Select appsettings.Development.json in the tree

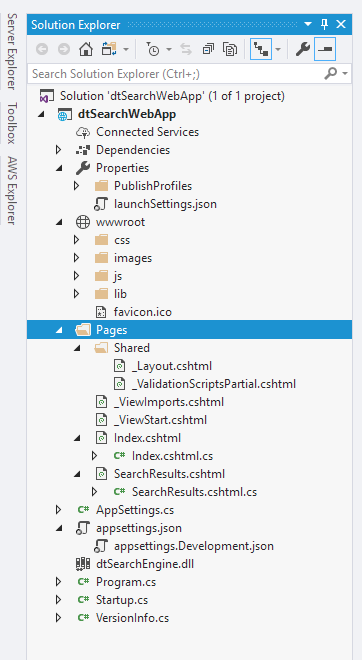[194, 546]
